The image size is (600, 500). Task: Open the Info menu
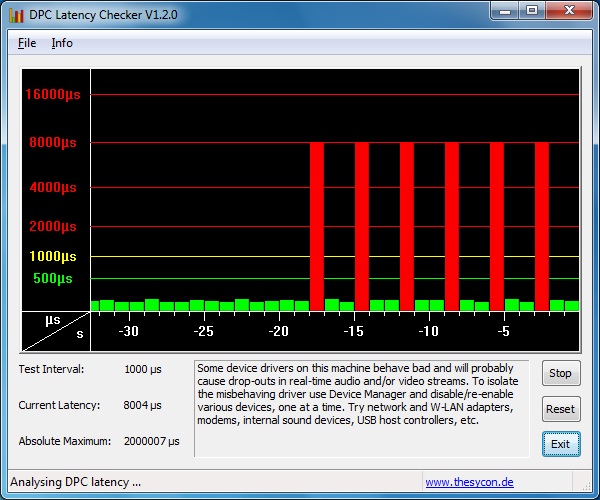click(62, 43)
